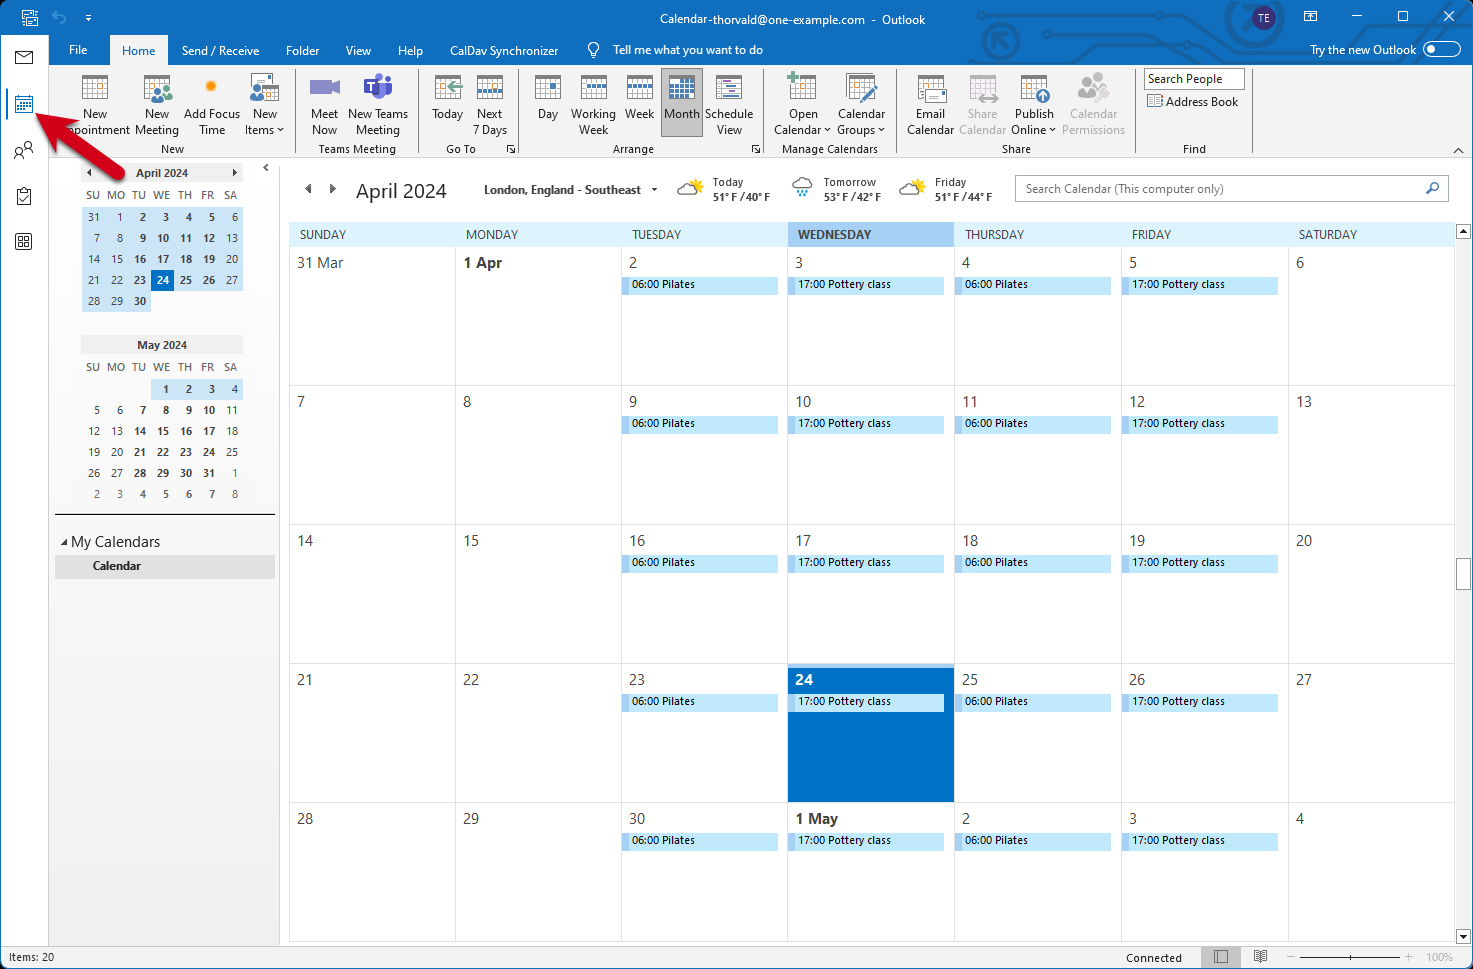Click the zoom in plus button

coord(1409,957)
